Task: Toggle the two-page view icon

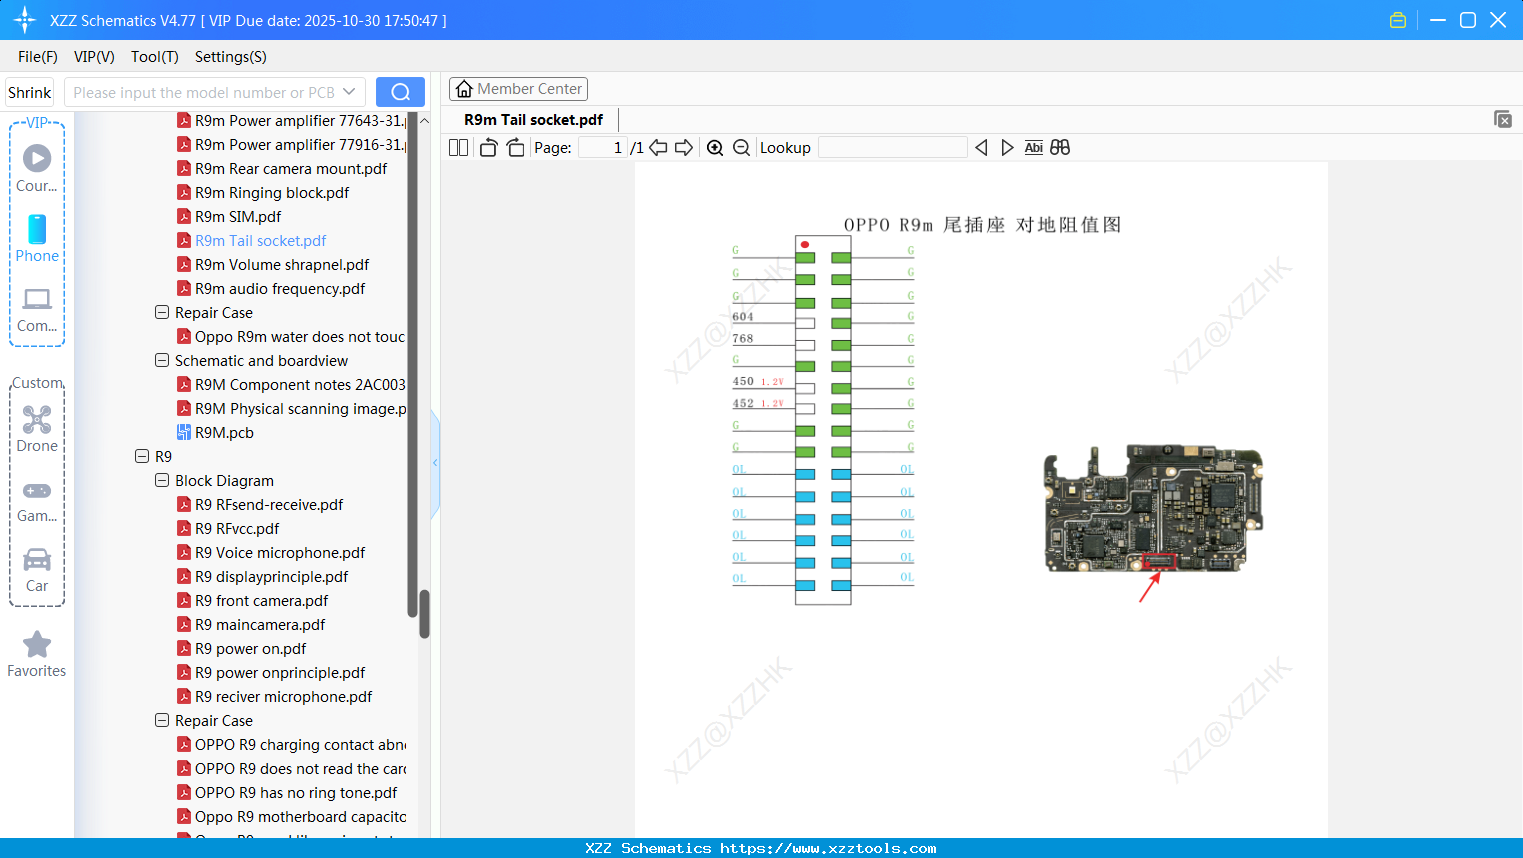Action: click(458, 148)
